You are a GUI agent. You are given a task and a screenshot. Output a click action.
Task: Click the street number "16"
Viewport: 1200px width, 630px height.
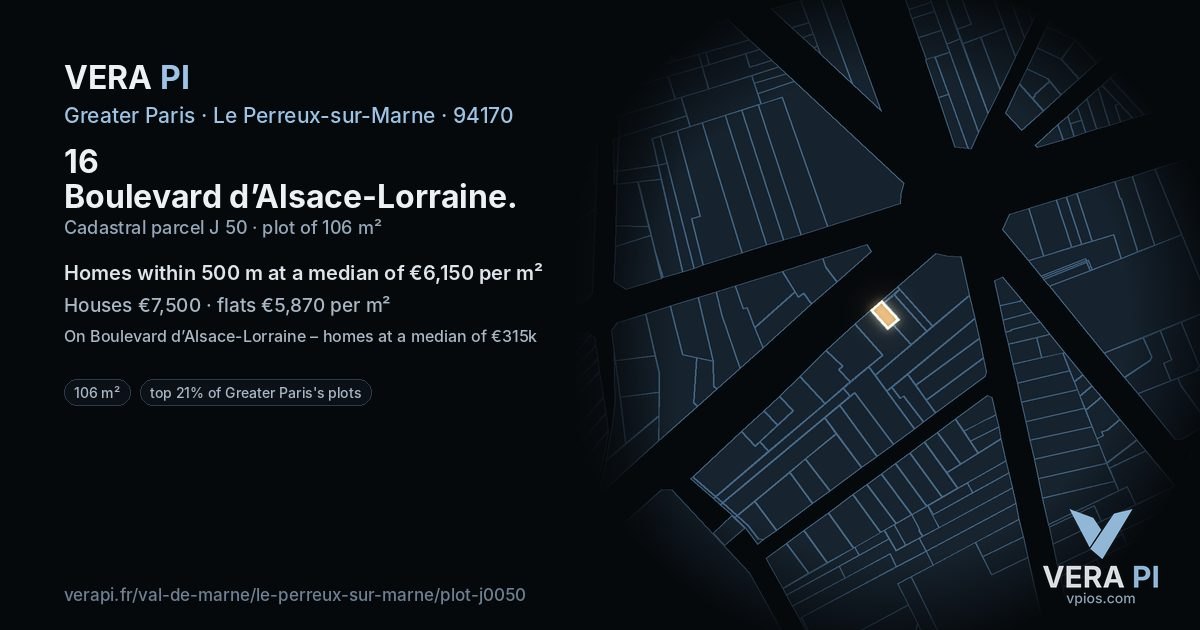tap(81, 161)
